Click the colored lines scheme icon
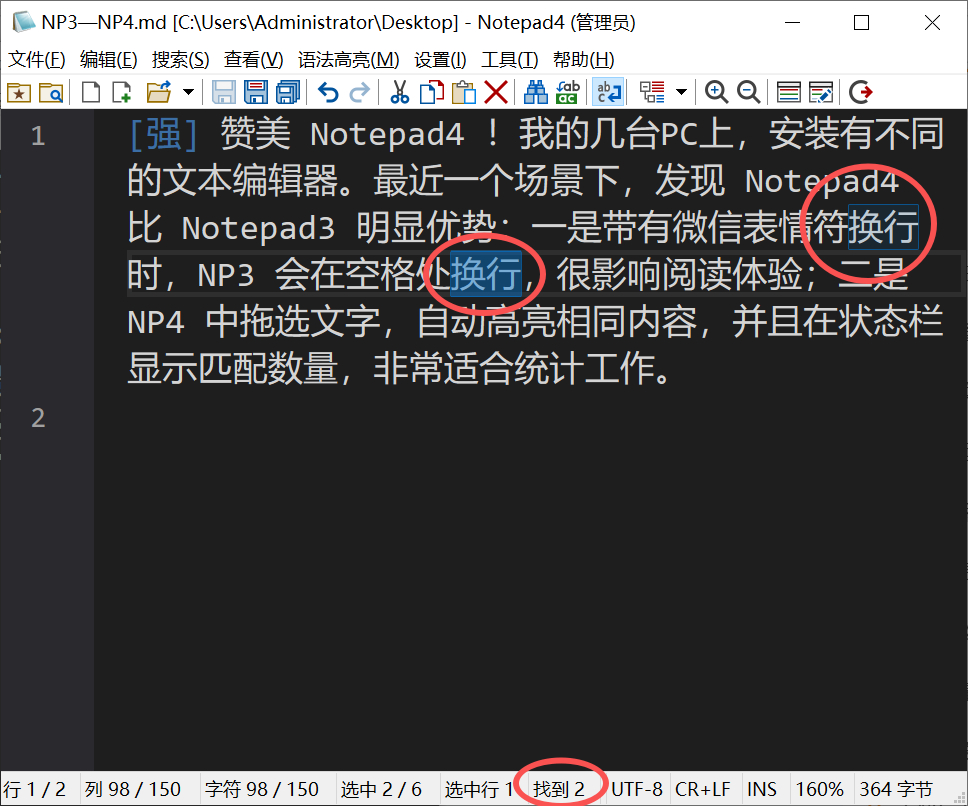The image size is (968, 806). [x=788, y=93]
